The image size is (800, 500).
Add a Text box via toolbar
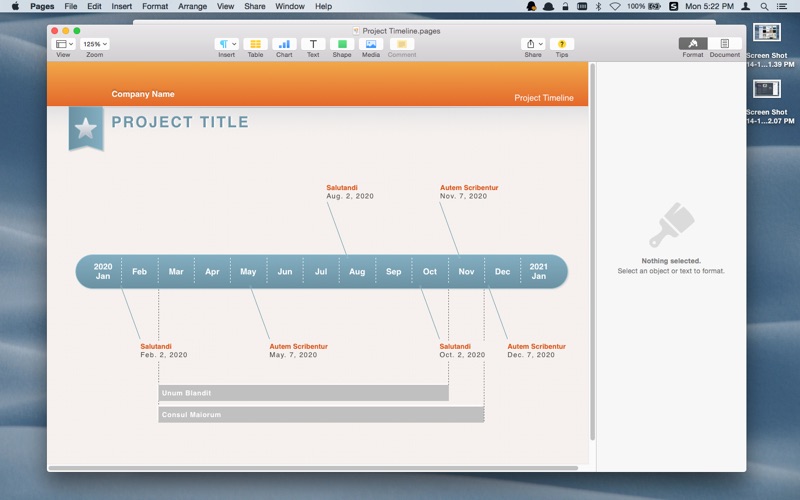point(313,44)
